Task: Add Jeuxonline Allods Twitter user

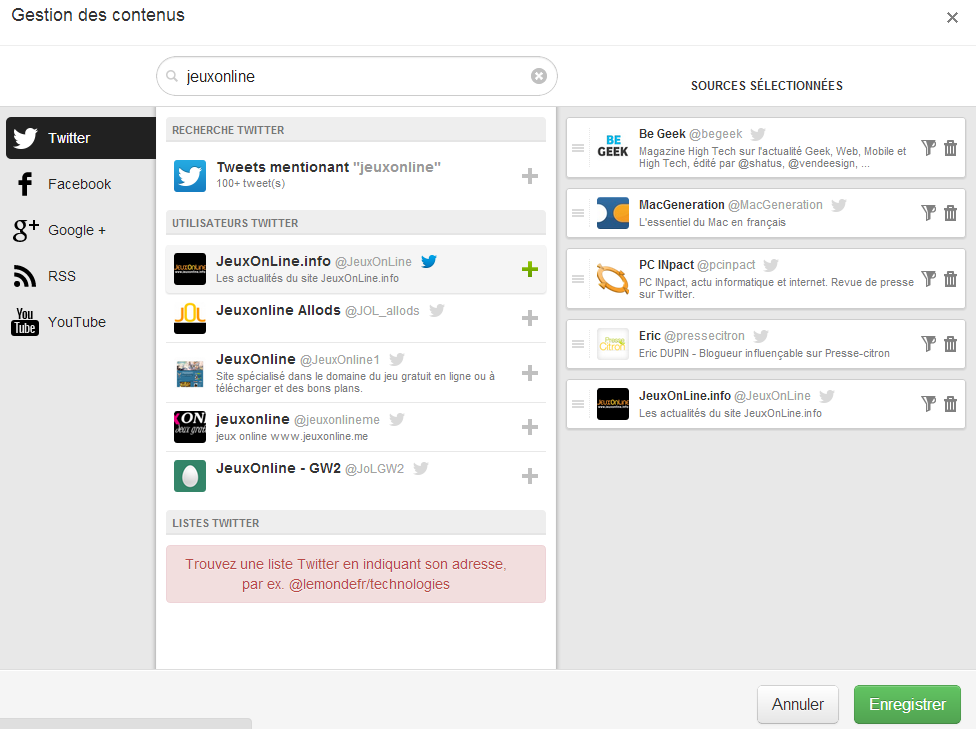Action: coord(530,318)
